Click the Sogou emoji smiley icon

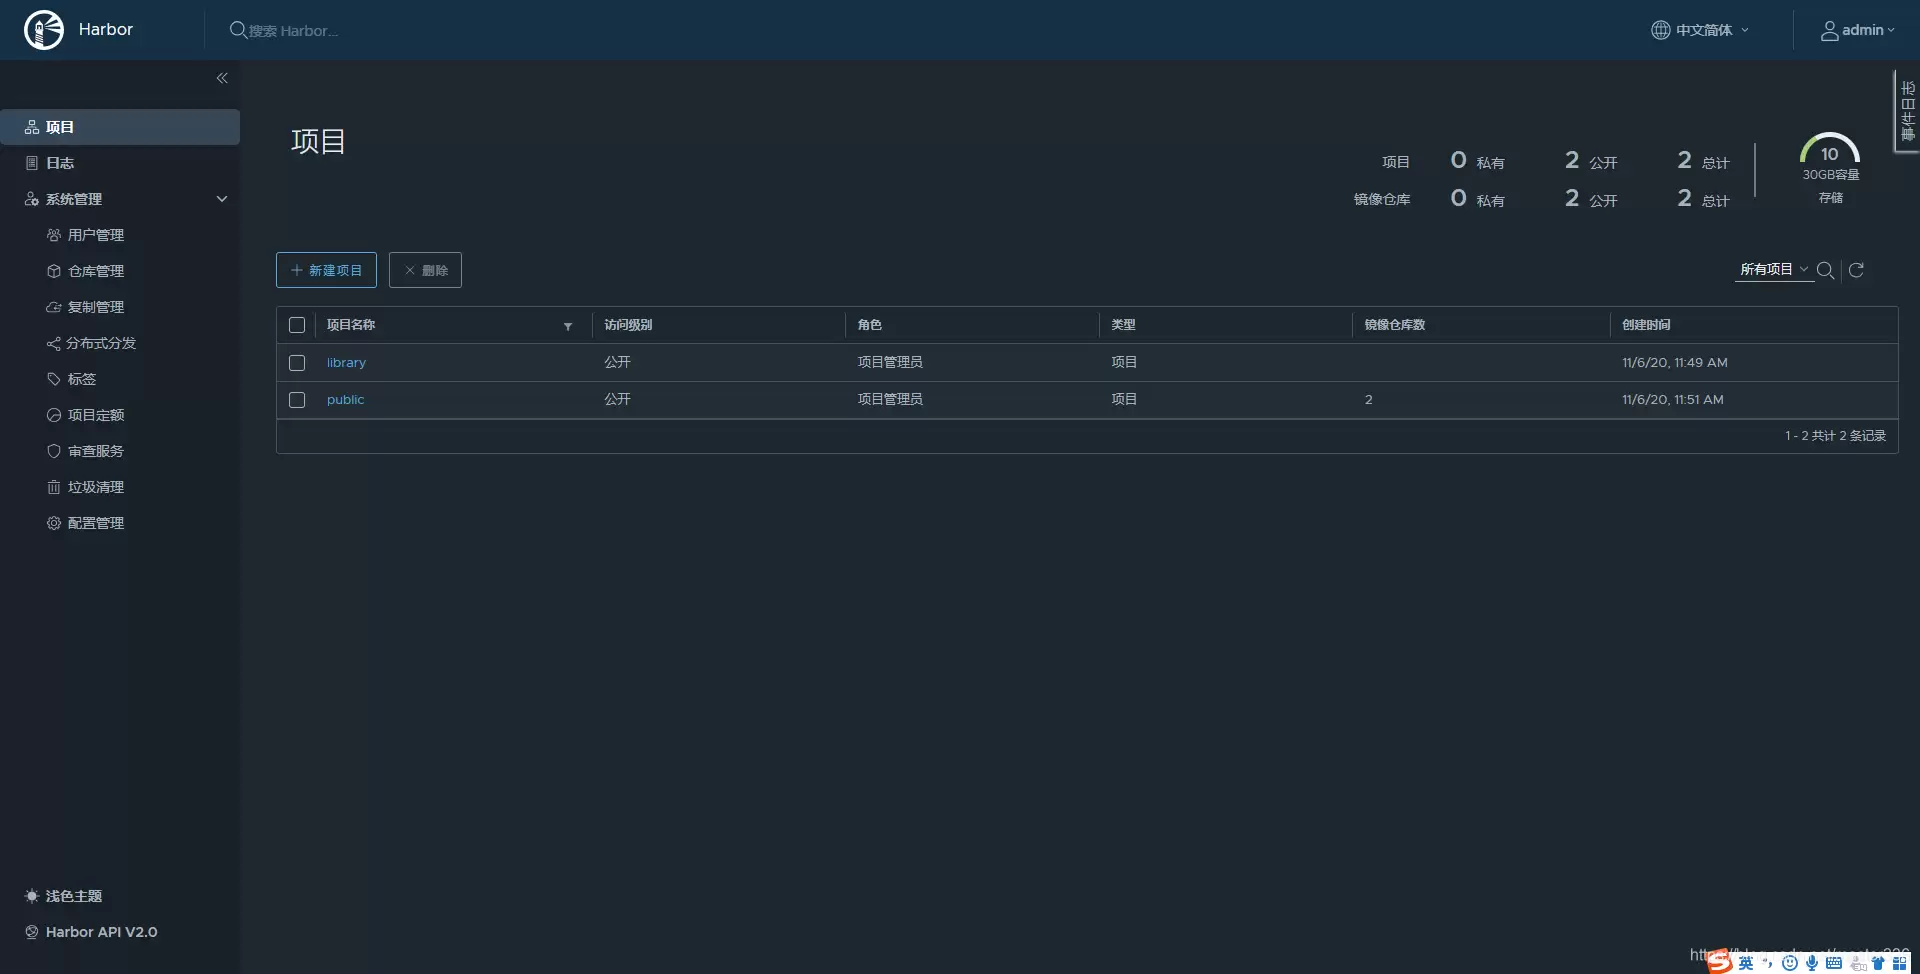(1790, 963)
